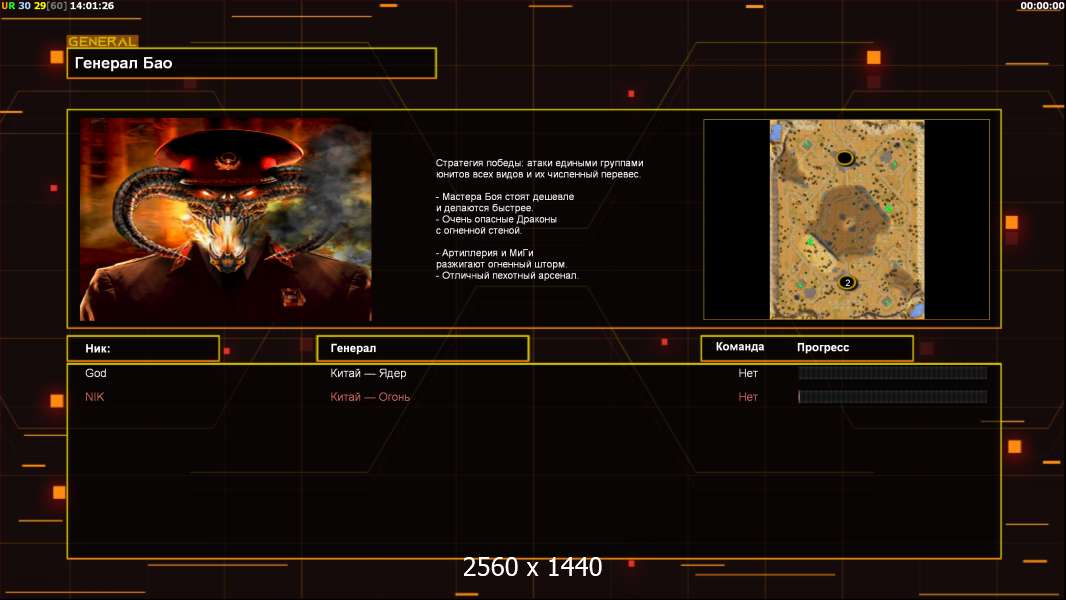
Task: Click God's loading progress bar
Action: pos(892,373)
